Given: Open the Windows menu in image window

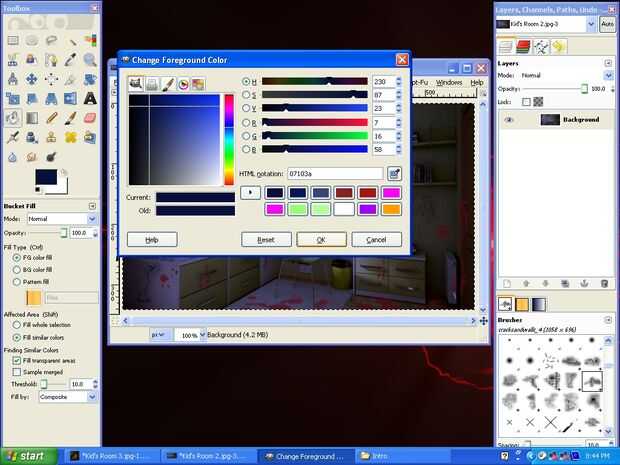Looking at the screenshot, I should click(449, 82).
